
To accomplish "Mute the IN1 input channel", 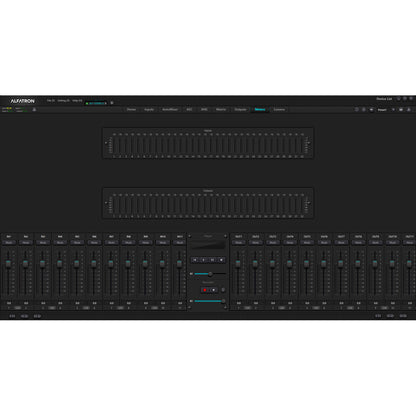I will (9, 242).
